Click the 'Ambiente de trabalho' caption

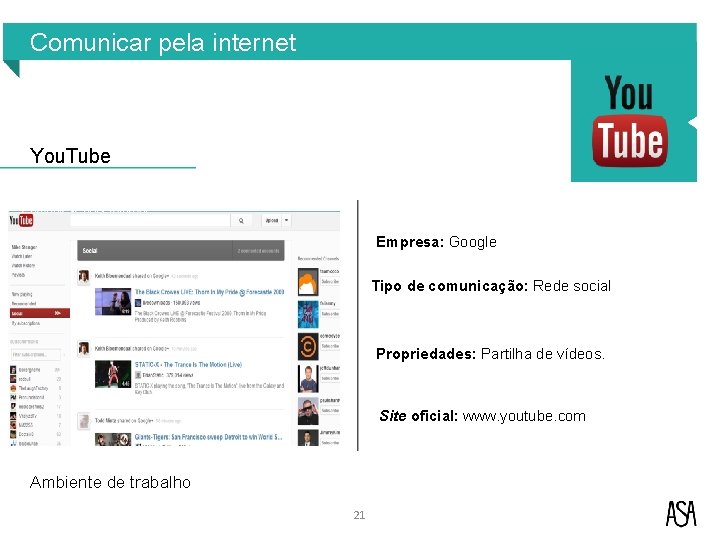point(110,483)
